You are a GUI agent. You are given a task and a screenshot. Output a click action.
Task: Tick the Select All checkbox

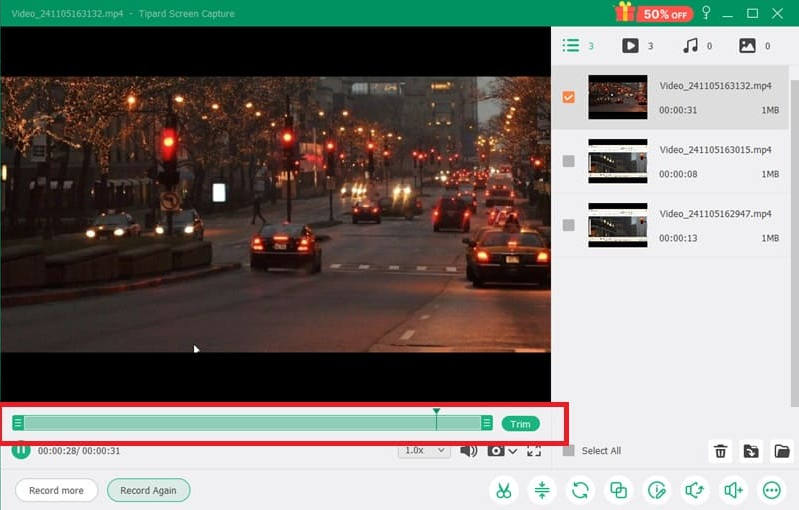pyautogui.click(x=569, y=450)
